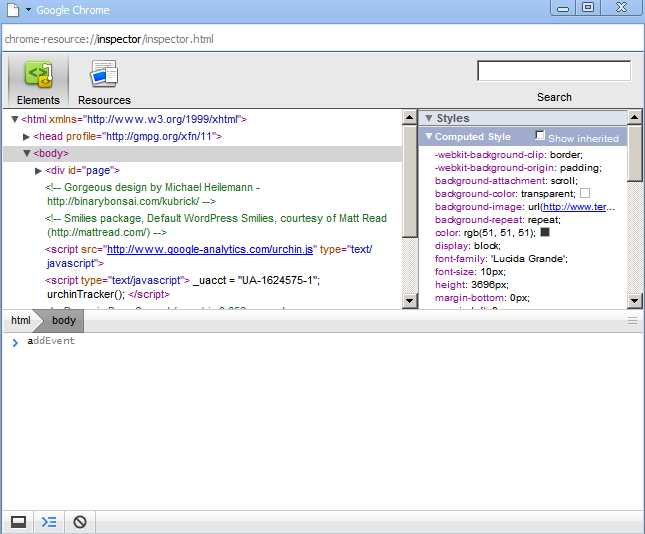The width and height of the screenshot is (645, 534).
Task: Enable the Show inherited checkbox
Action: (541, 136)
